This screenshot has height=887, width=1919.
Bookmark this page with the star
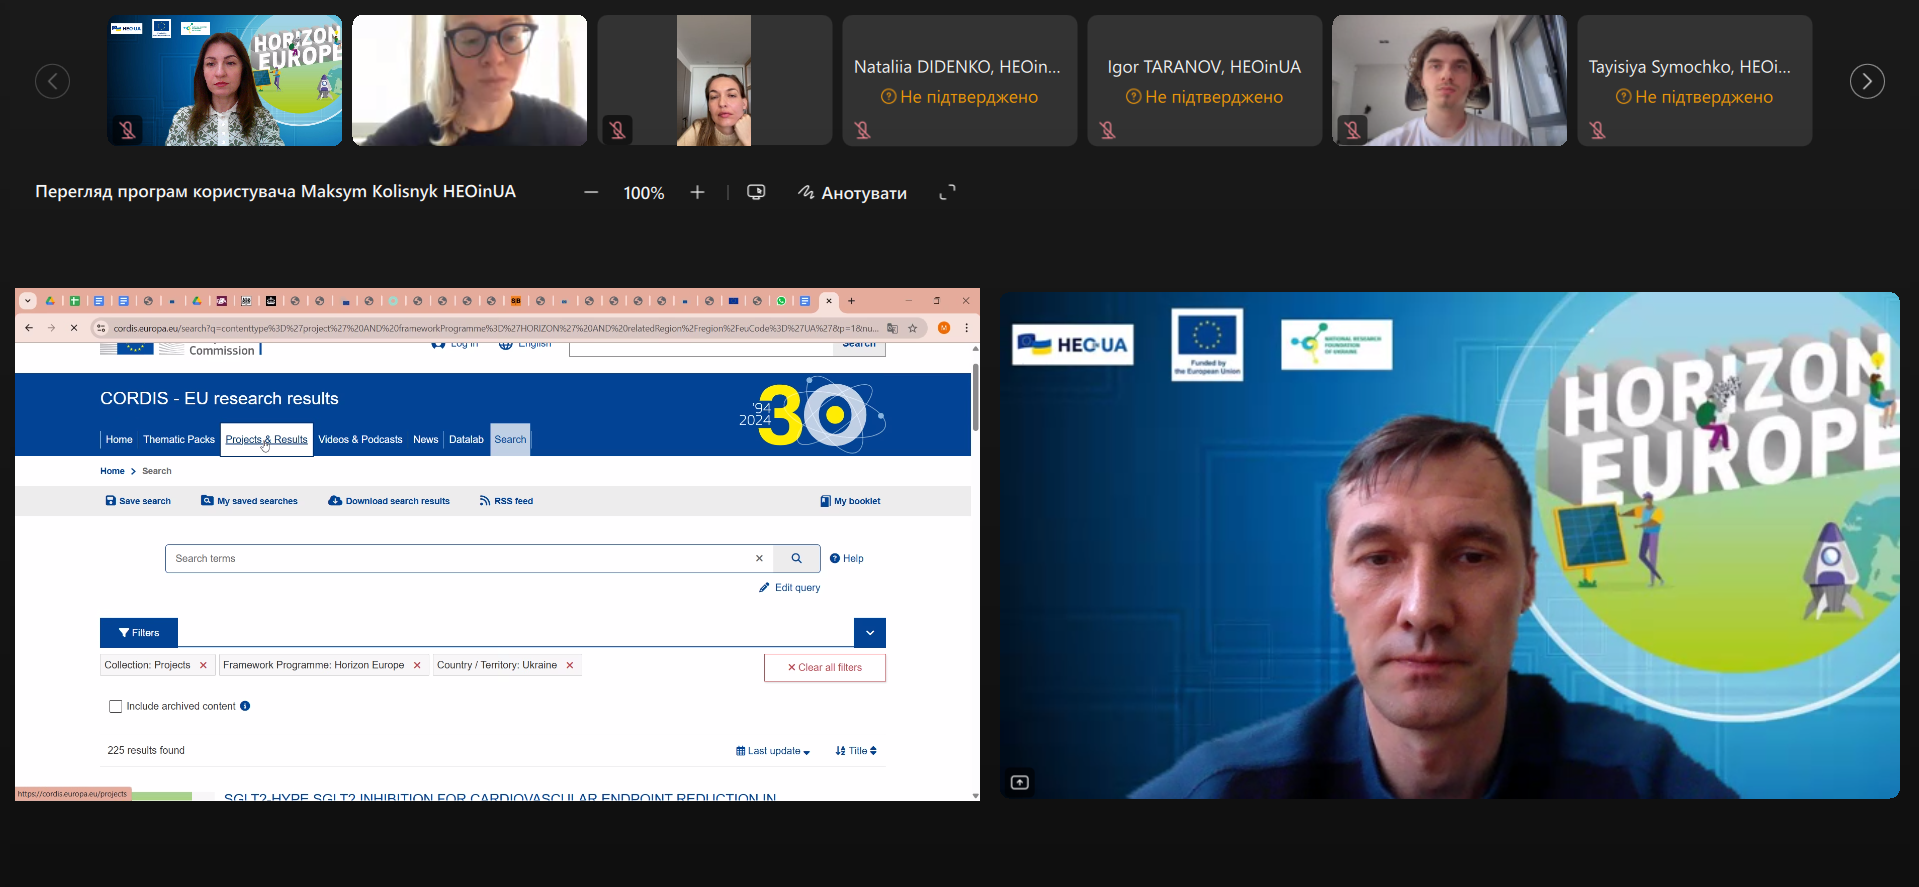point(912,327)
